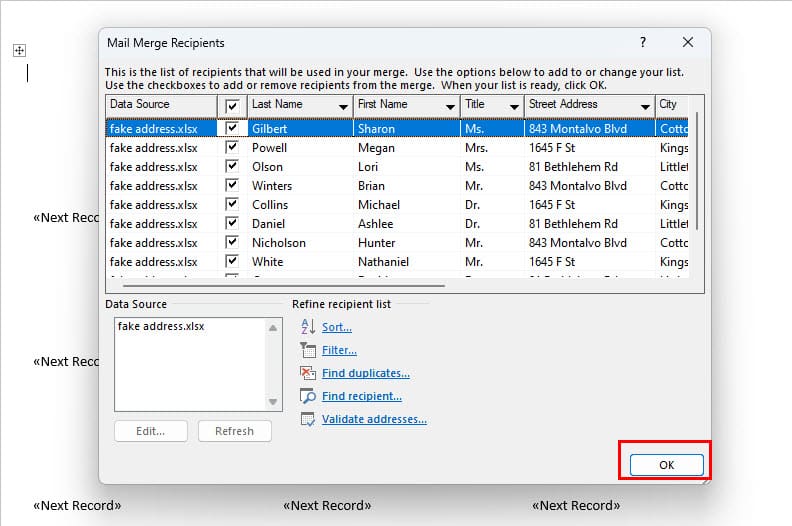The width and height of the screenshot is (792, 526).
Task: Click the Find duplicates icon
Action: [x=308, y=373]
